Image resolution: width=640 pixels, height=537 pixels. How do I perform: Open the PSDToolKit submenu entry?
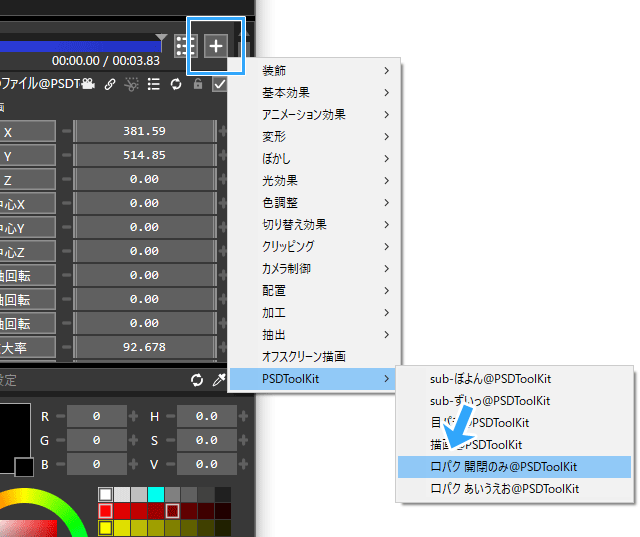[314, 378]
